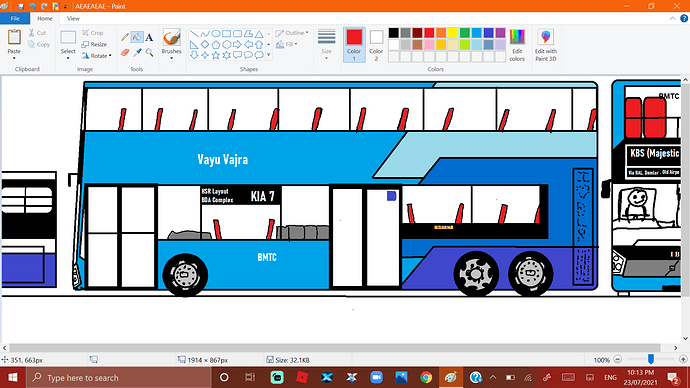Viewport: 690px width, 388px height.
Task: Click Edit with Paint 3D
Action: (x=546, y=45)
